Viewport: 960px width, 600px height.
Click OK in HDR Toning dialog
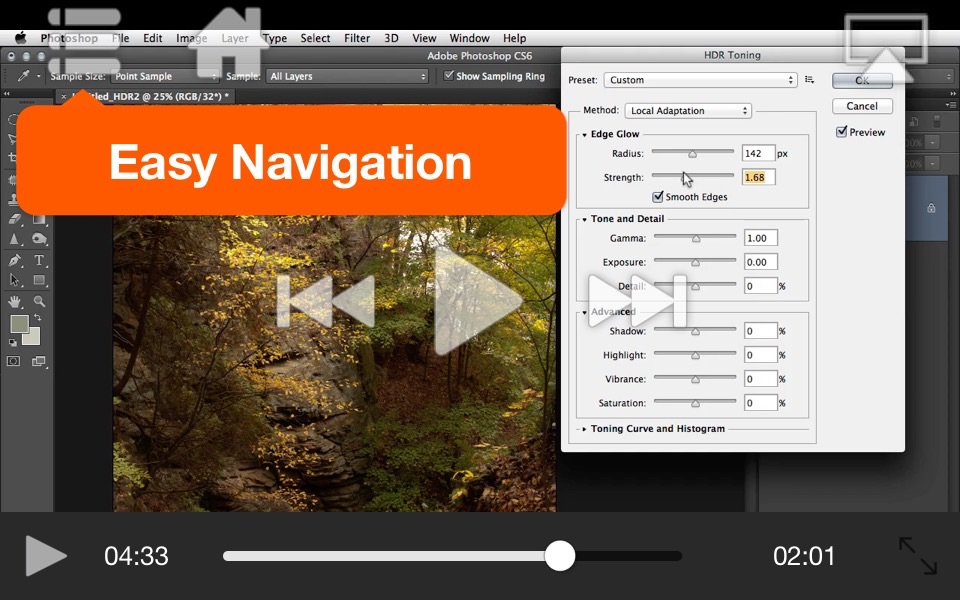862,80
